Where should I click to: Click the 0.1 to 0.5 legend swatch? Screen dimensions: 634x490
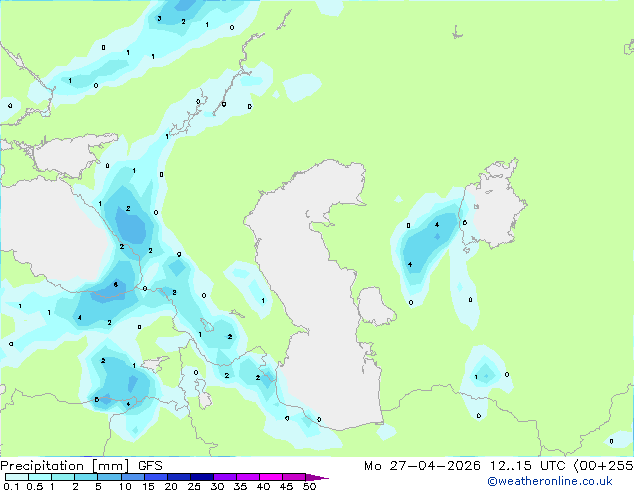coord(17,477)
